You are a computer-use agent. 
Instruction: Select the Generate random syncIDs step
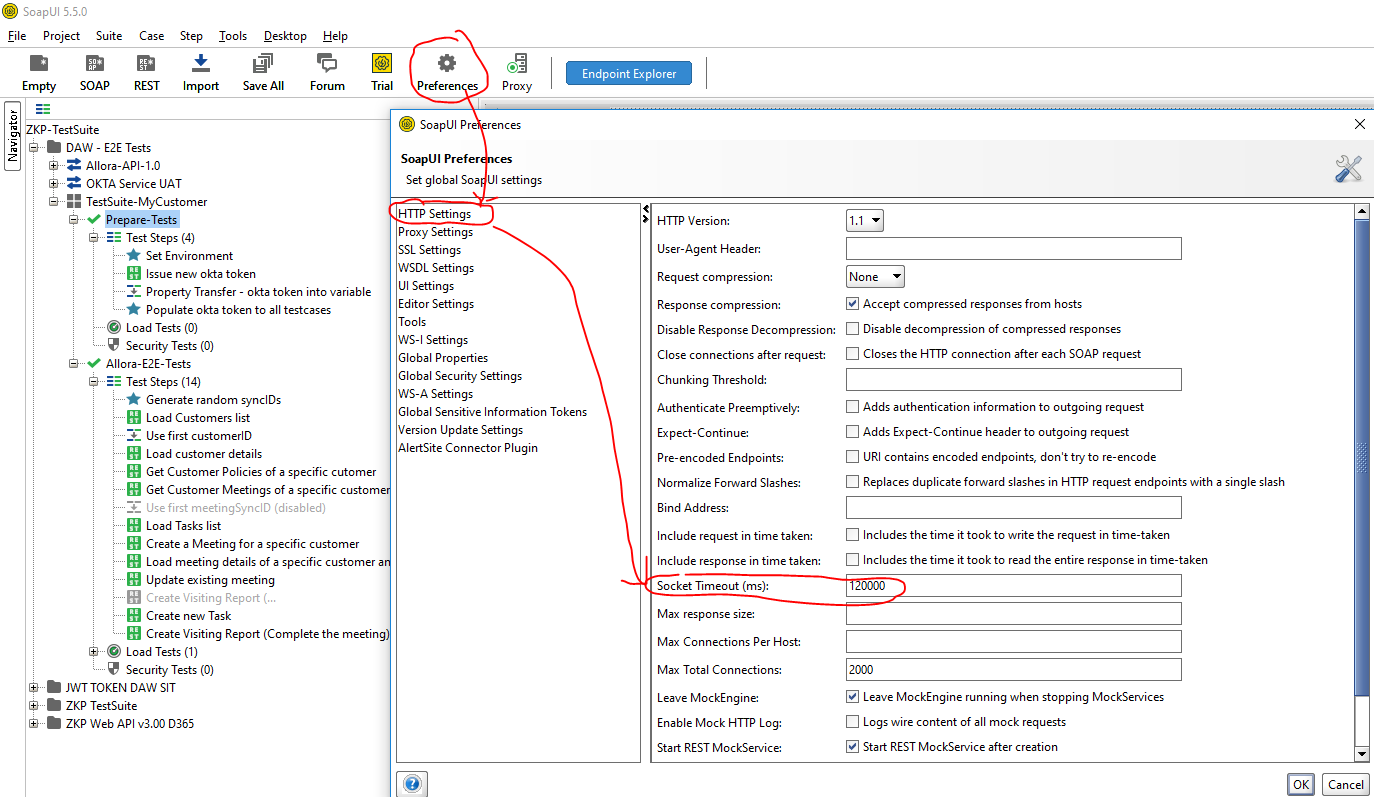pos(213,400)
